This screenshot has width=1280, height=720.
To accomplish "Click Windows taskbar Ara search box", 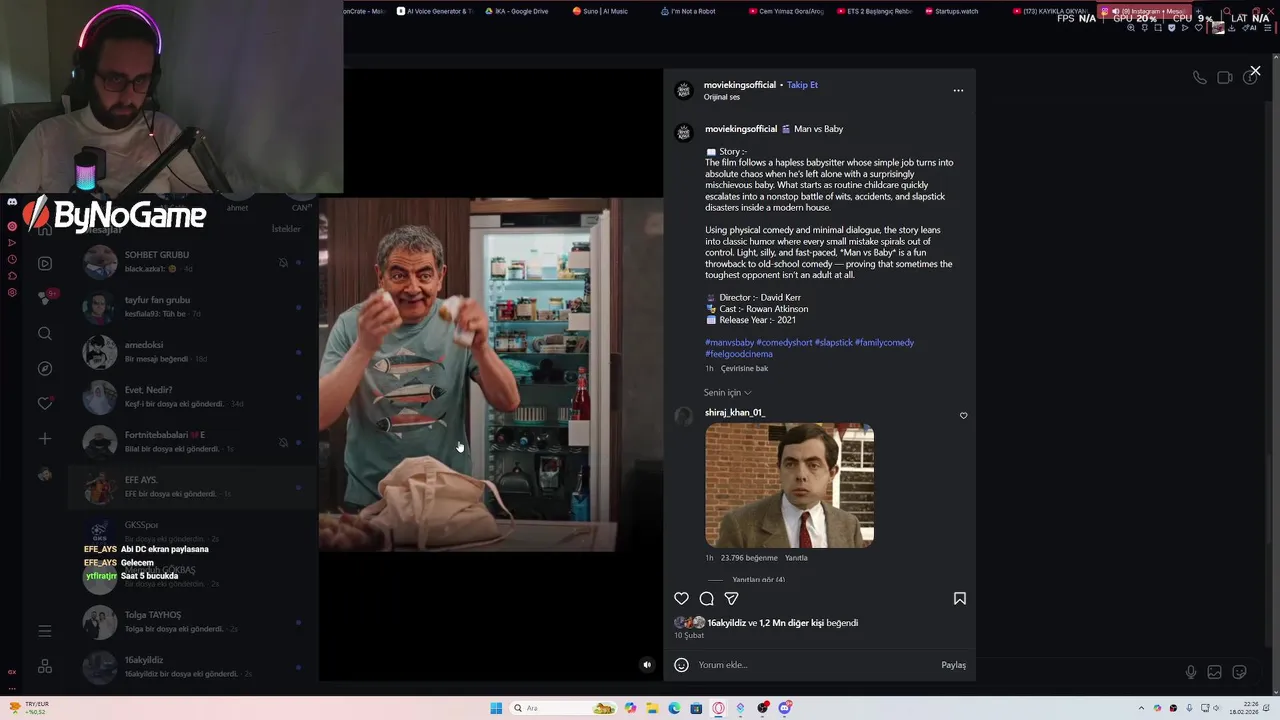I will tap(563, 708).
